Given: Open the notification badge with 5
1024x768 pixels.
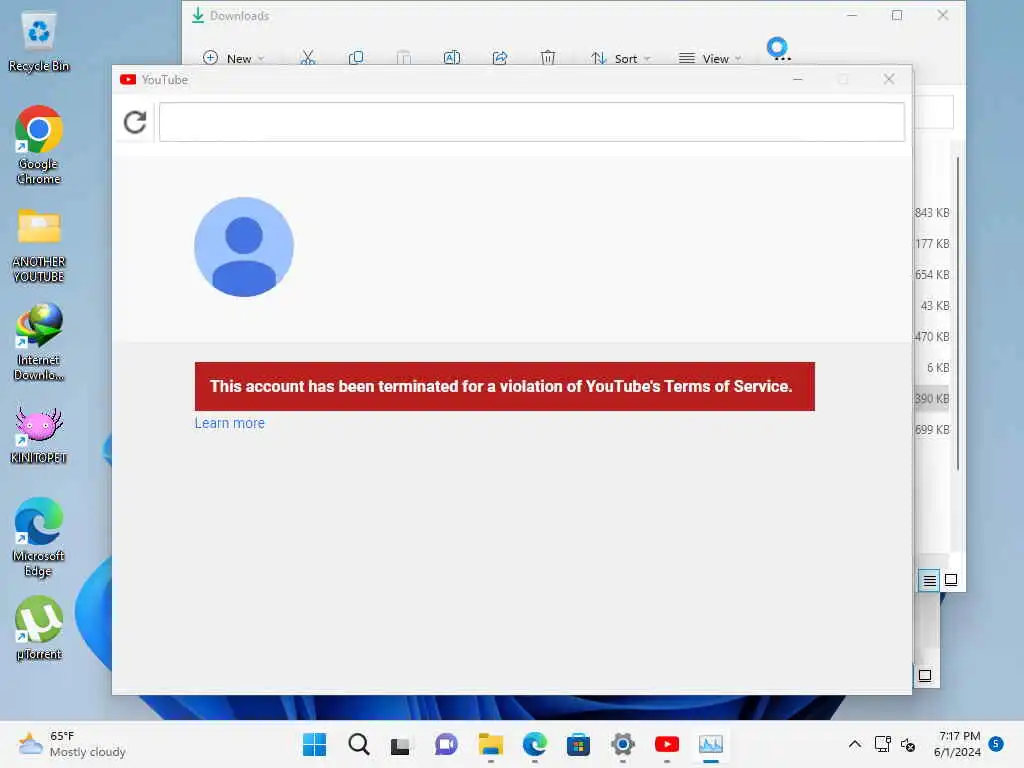Looking at the screenshot, I should [x=996, y=743].
